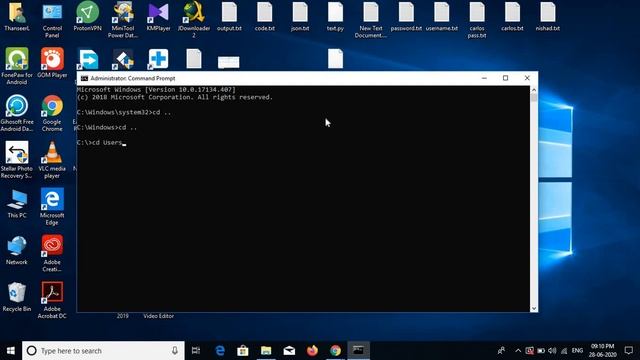This screenshot has width=640, height=360.
Task: Launch Google Chrome desktop shortcut
Action: tap(52, 113)
